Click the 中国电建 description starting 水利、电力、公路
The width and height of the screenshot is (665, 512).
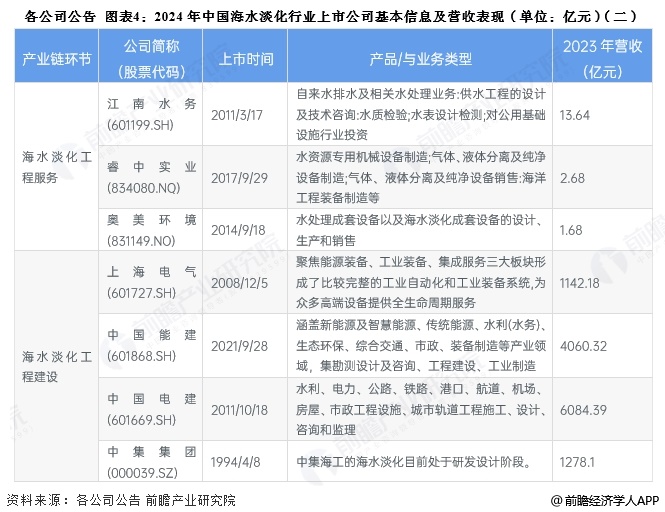421,409
